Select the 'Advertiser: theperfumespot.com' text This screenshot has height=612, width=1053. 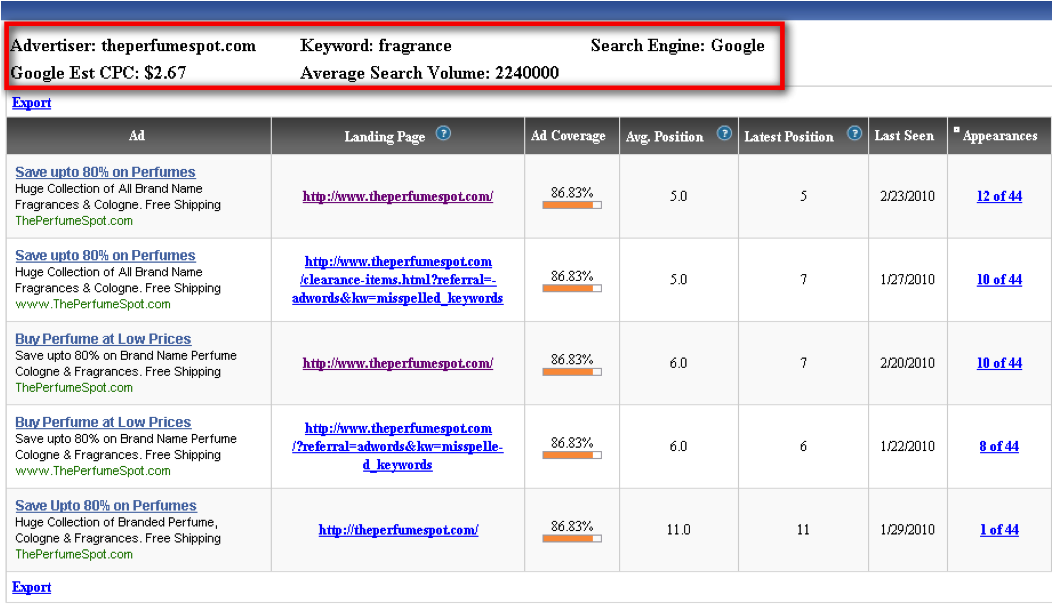coord(133,46)
